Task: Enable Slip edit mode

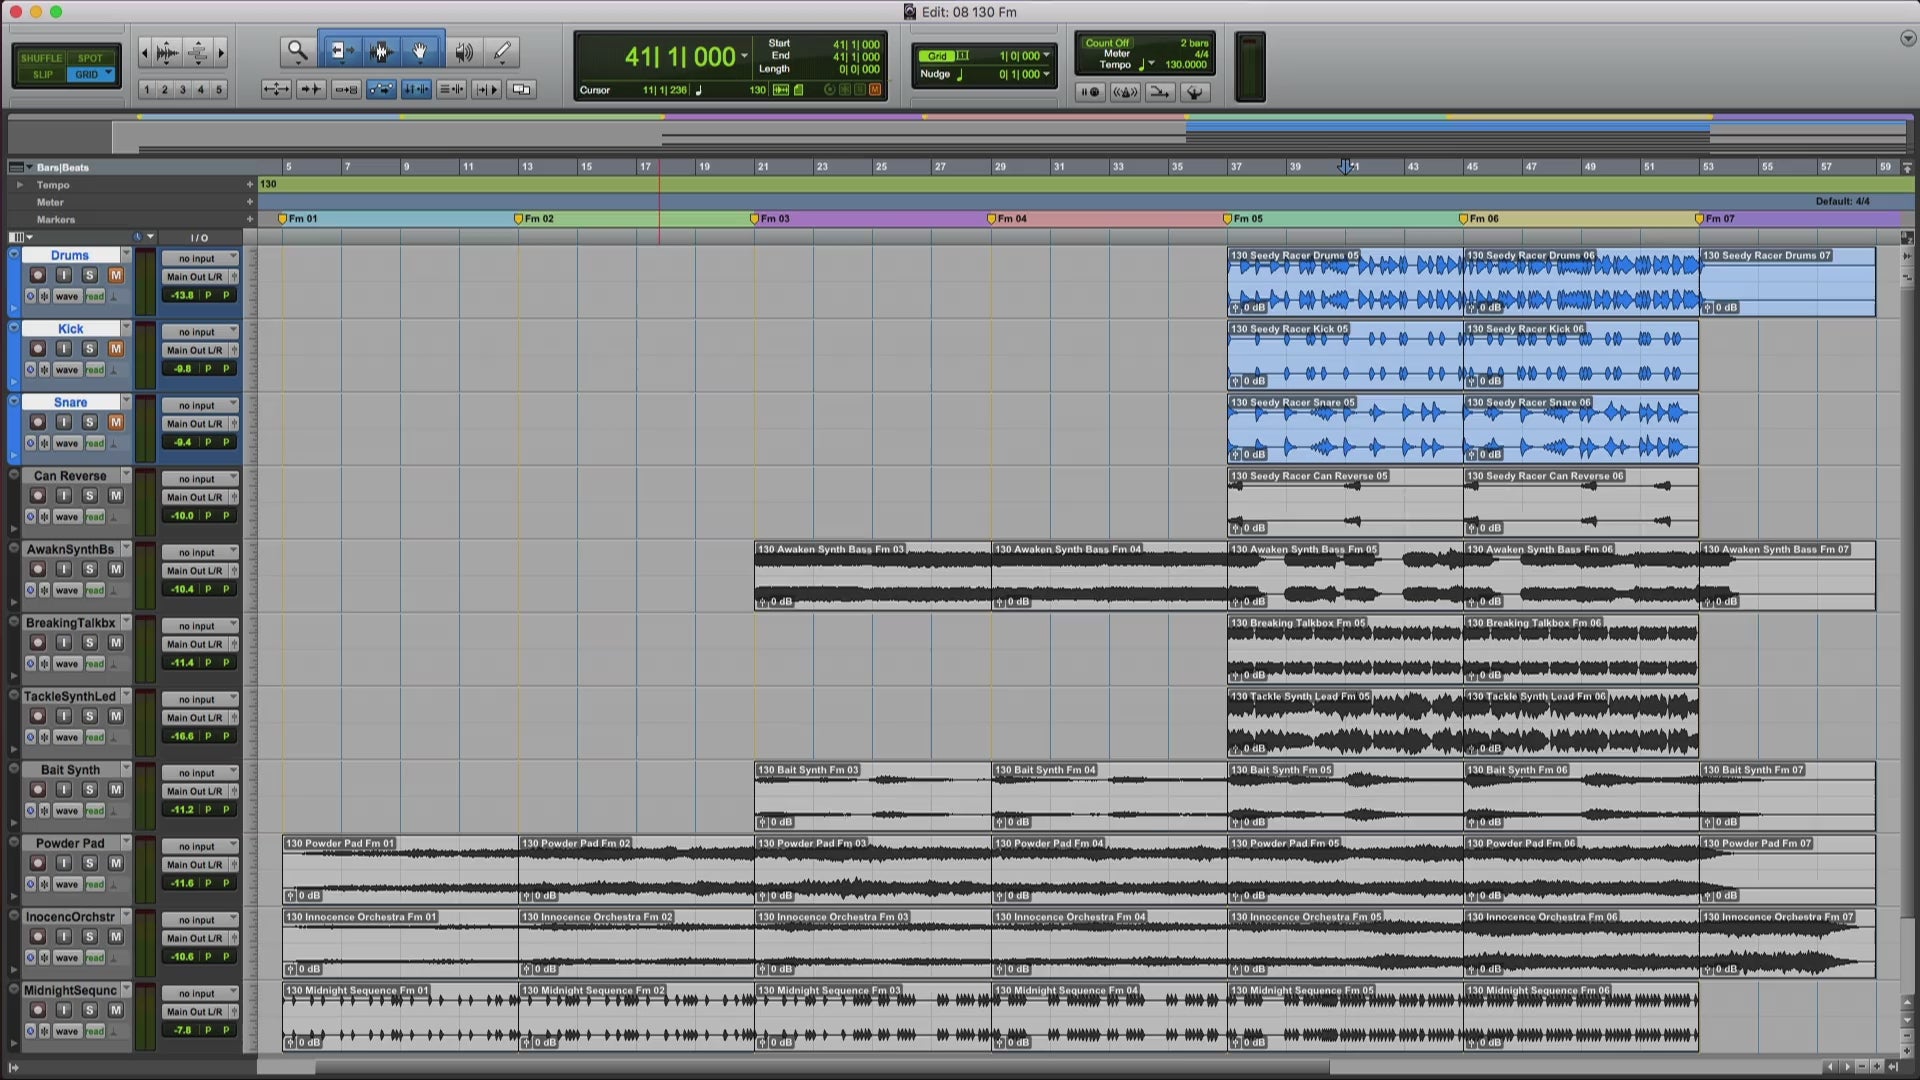Action: 41,75
